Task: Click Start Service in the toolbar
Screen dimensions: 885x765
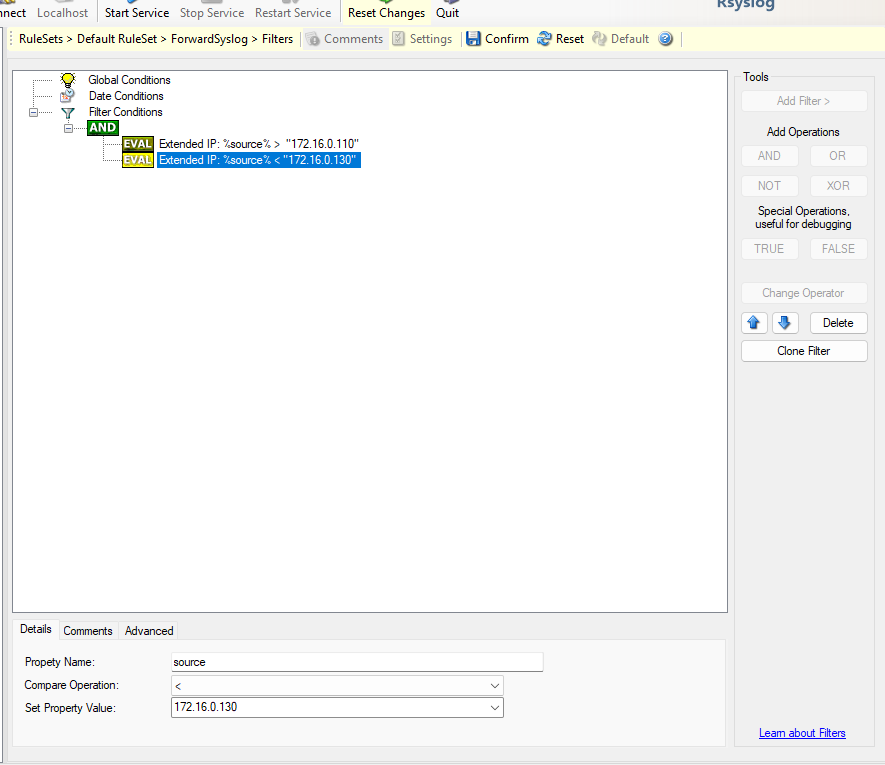Action: pyautogui.click(x=137, y=12)
